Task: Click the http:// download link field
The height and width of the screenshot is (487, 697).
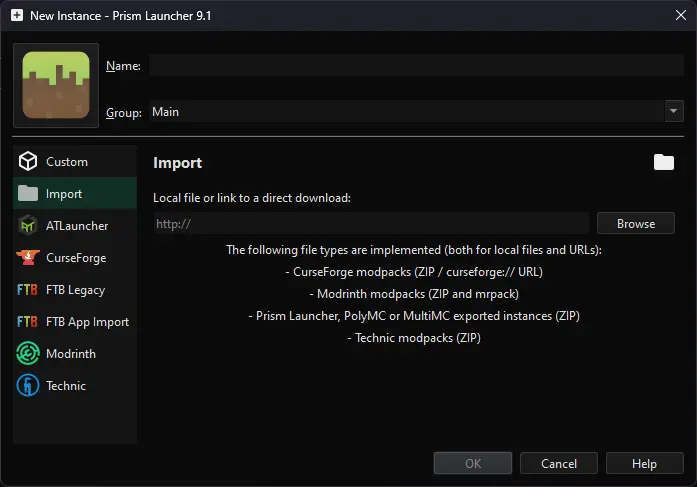Action: tap(370, 224)
